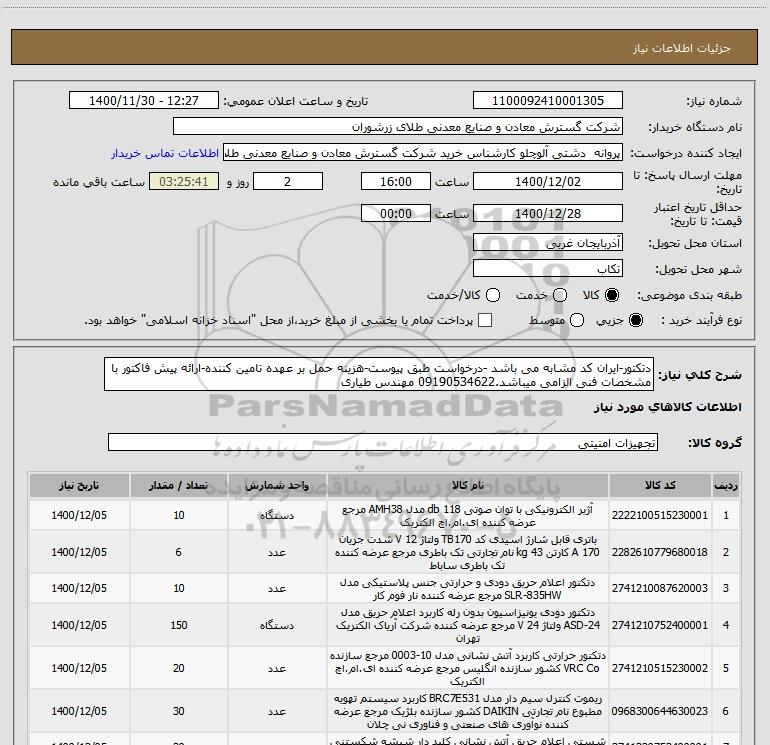Click the تعداد / مقدار column header

(x=179, y=486)
